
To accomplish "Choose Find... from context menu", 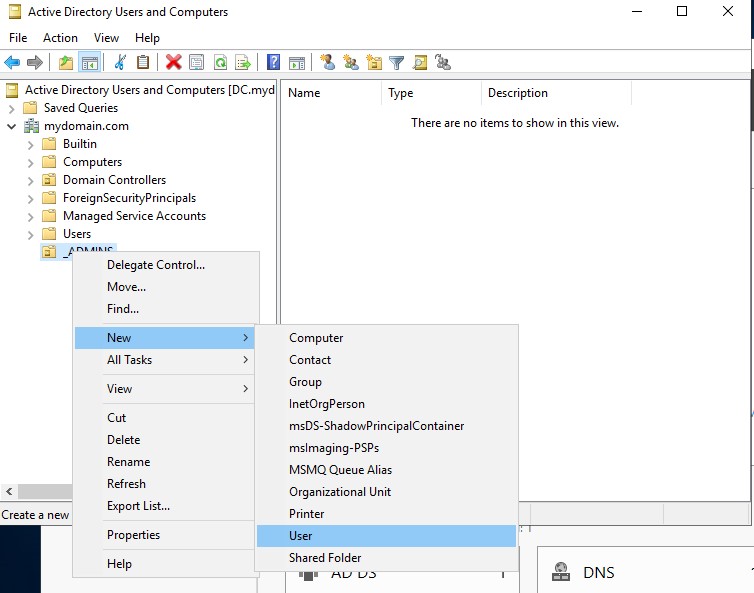I will [165, 309].
